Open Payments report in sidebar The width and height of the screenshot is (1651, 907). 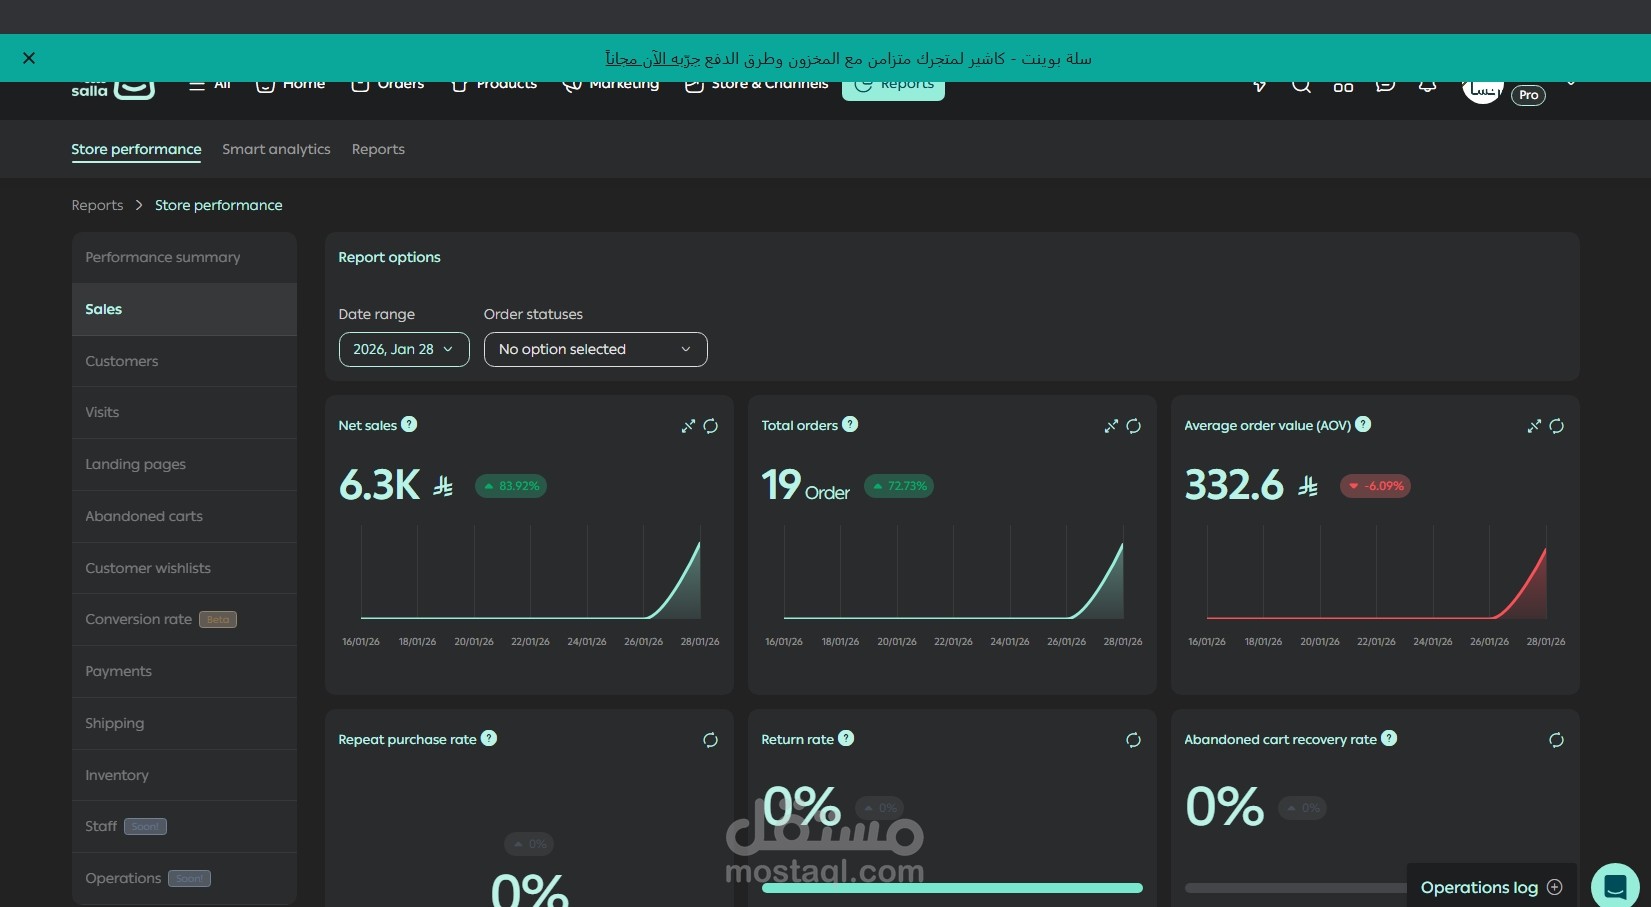click(184, 671)
